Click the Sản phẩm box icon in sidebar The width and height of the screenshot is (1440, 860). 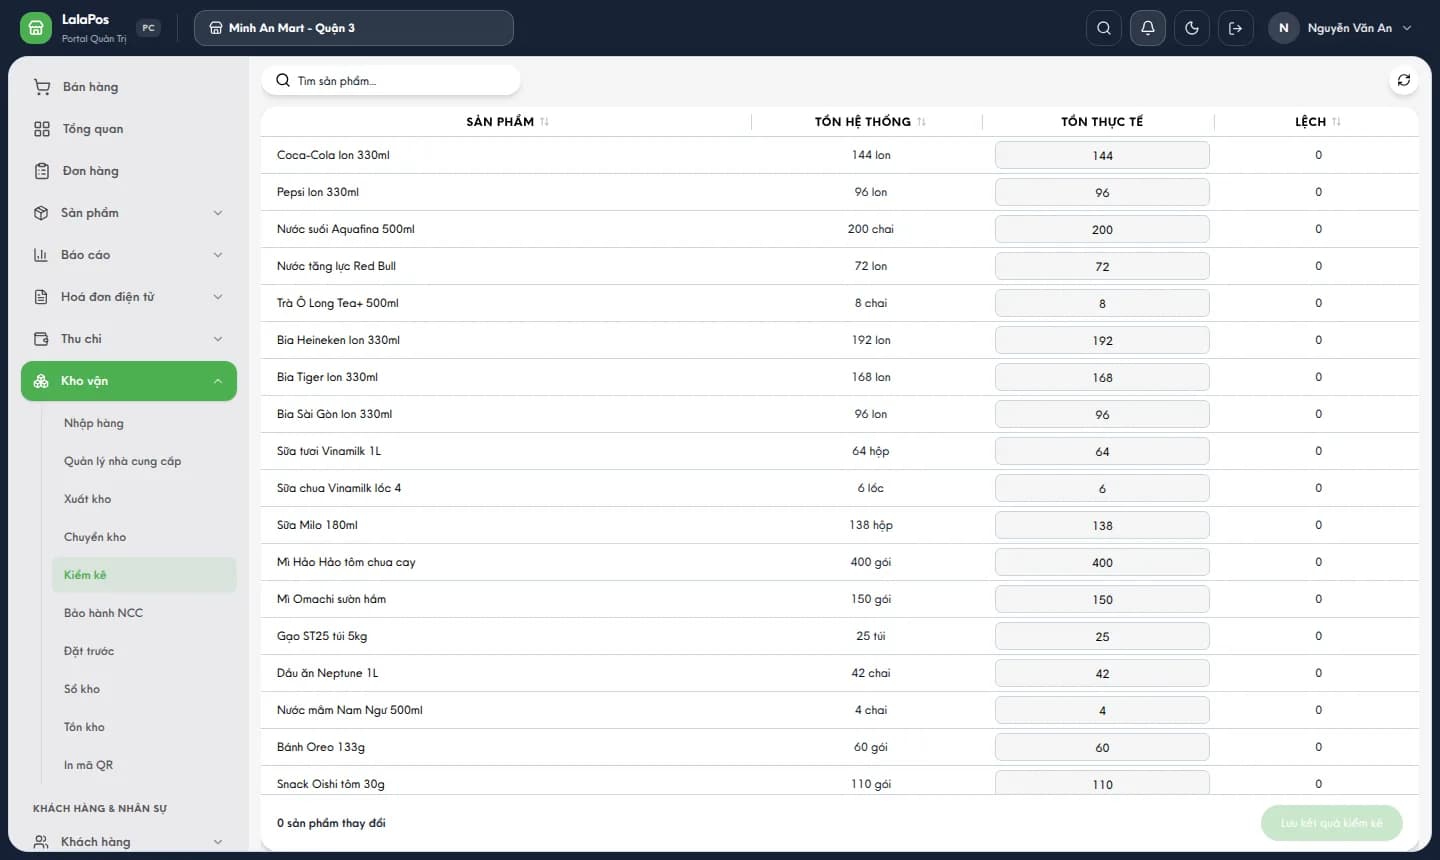click(x=41, y=213)
